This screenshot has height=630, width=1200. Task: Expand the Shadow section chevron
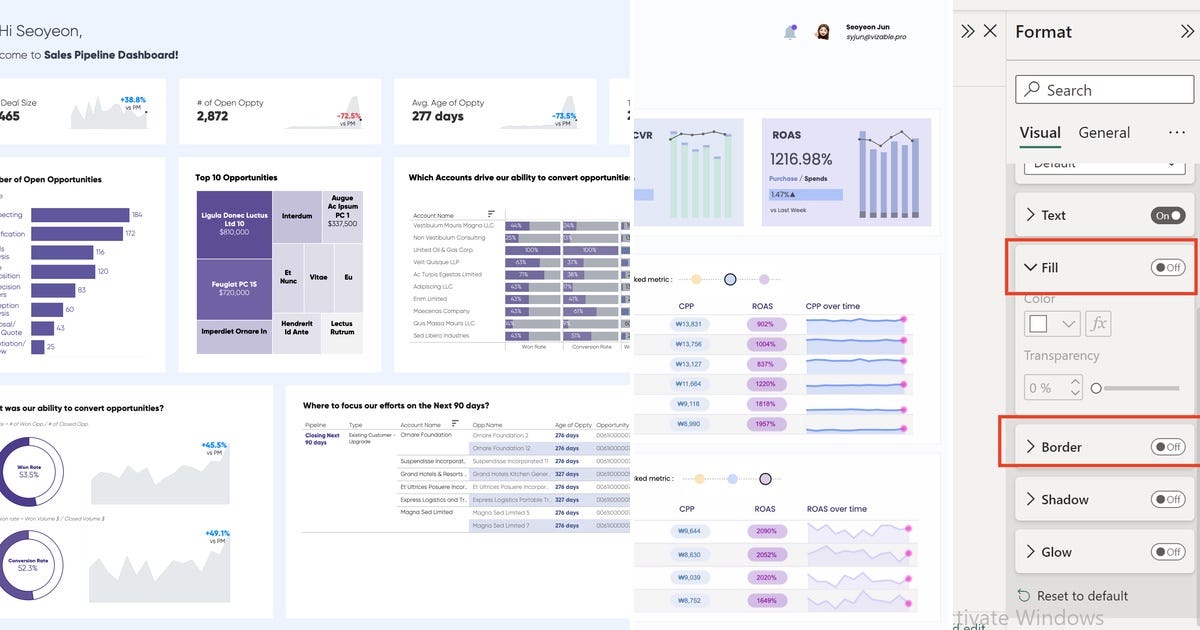coord(1032,499)
